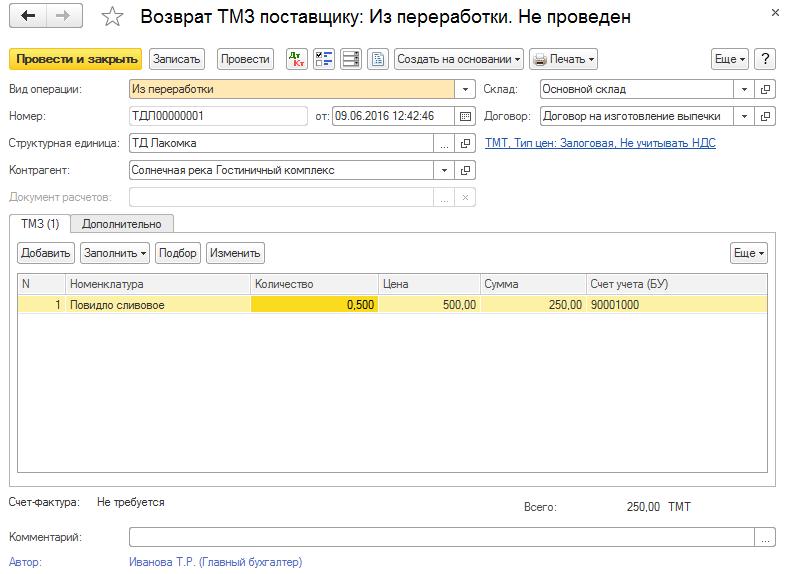Click the Провести button
This screenshot has height=574, width=792.
pos(245,59)
